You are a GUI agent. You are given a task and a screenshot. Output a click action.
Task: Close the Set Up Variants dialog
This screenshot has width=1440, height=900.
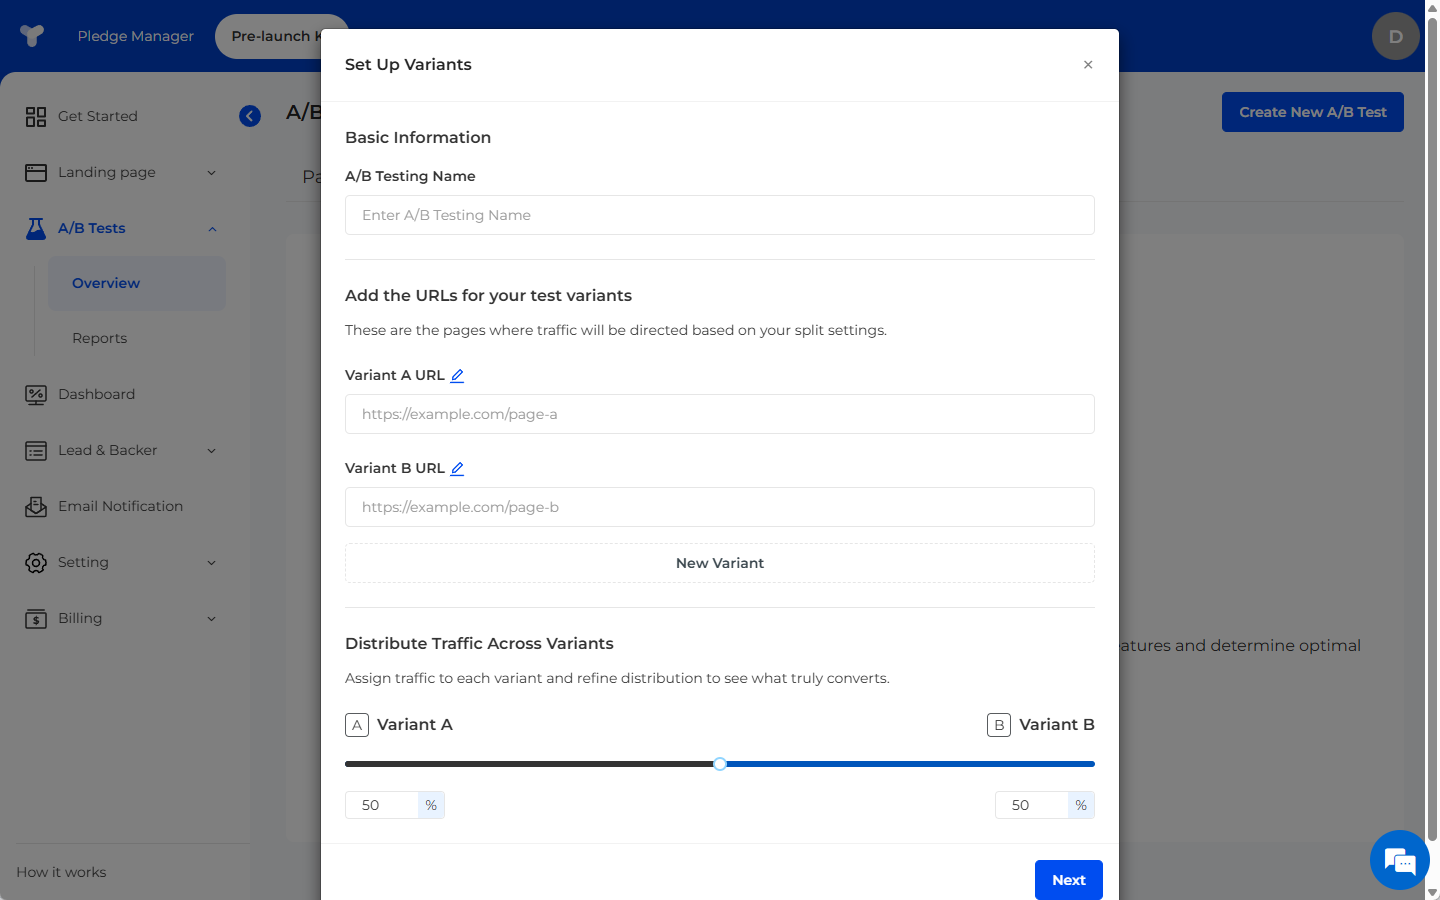[1088, 65]
